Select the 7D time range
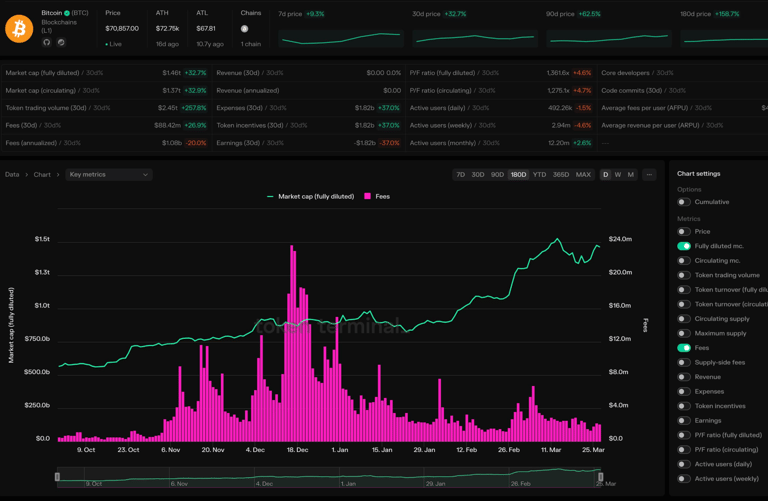 point(460,174)
